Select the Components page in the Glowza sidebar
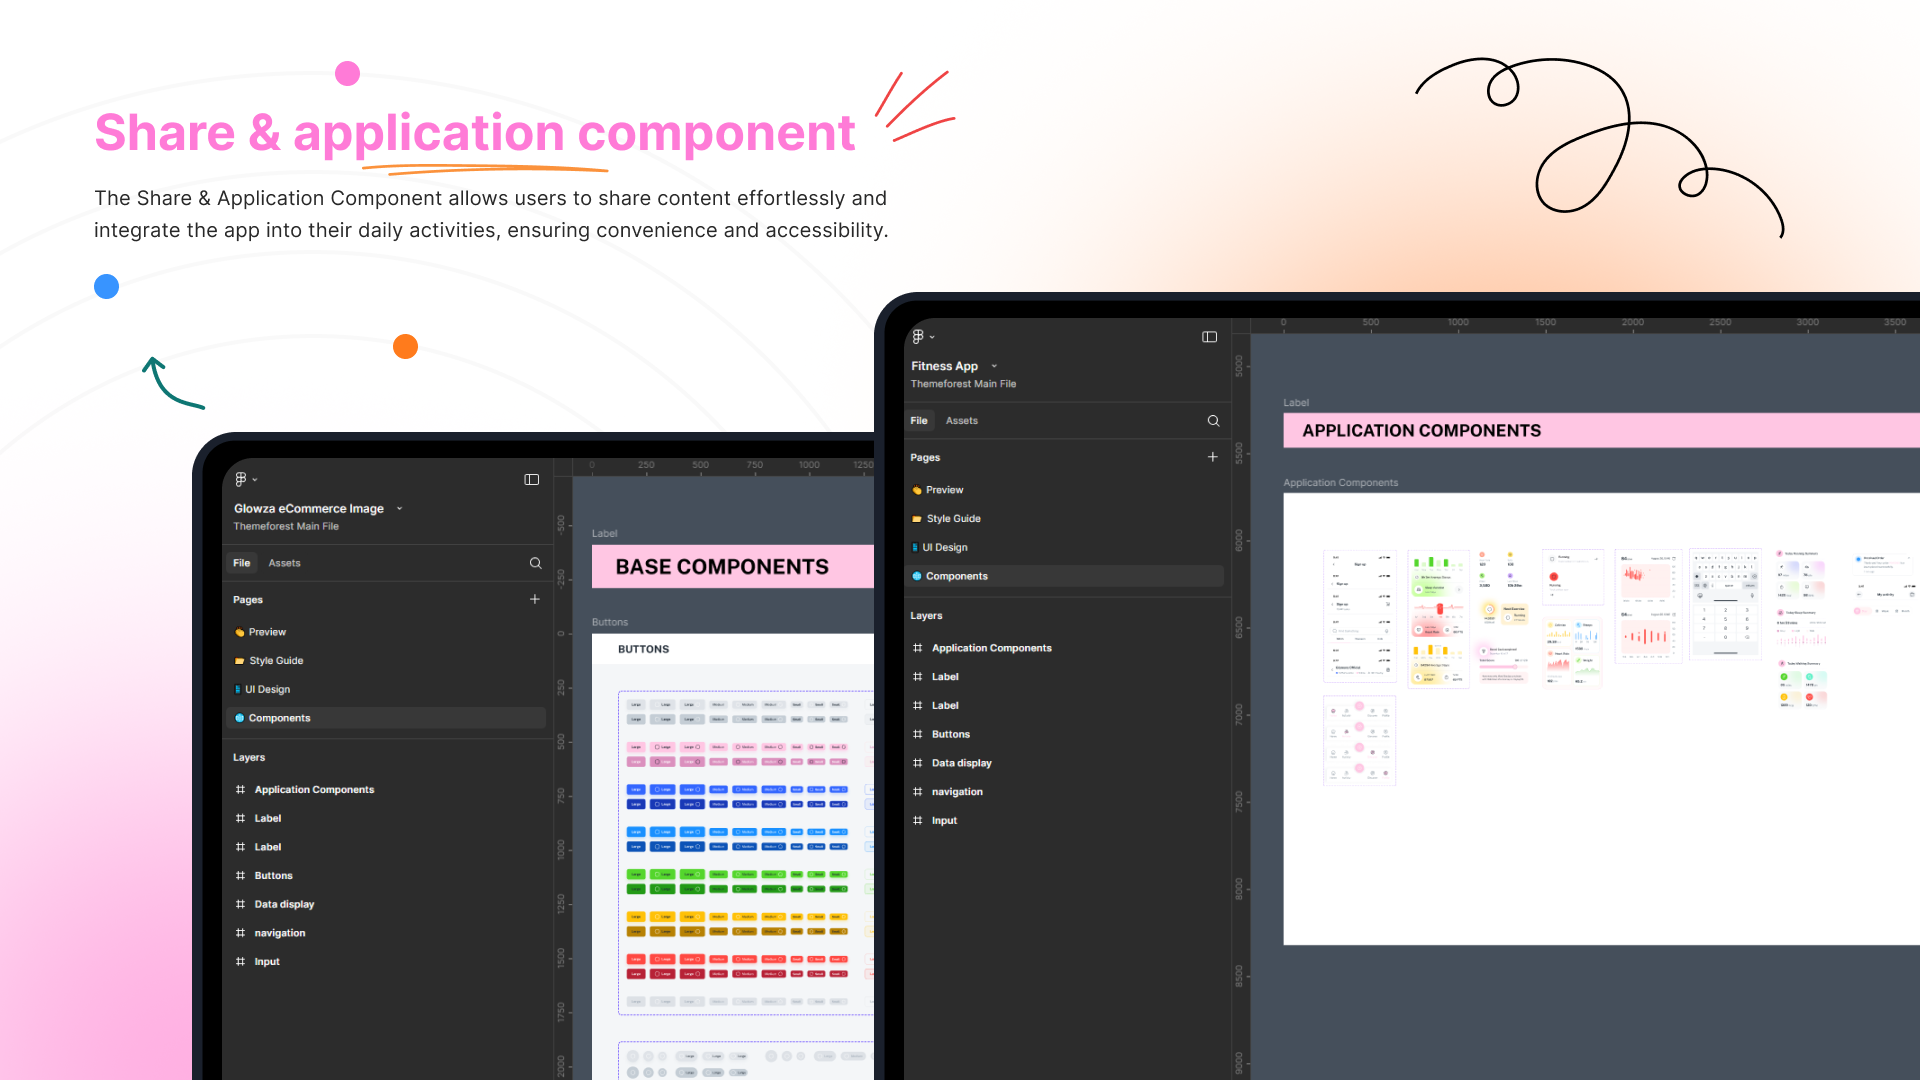 tap(279, 717)
